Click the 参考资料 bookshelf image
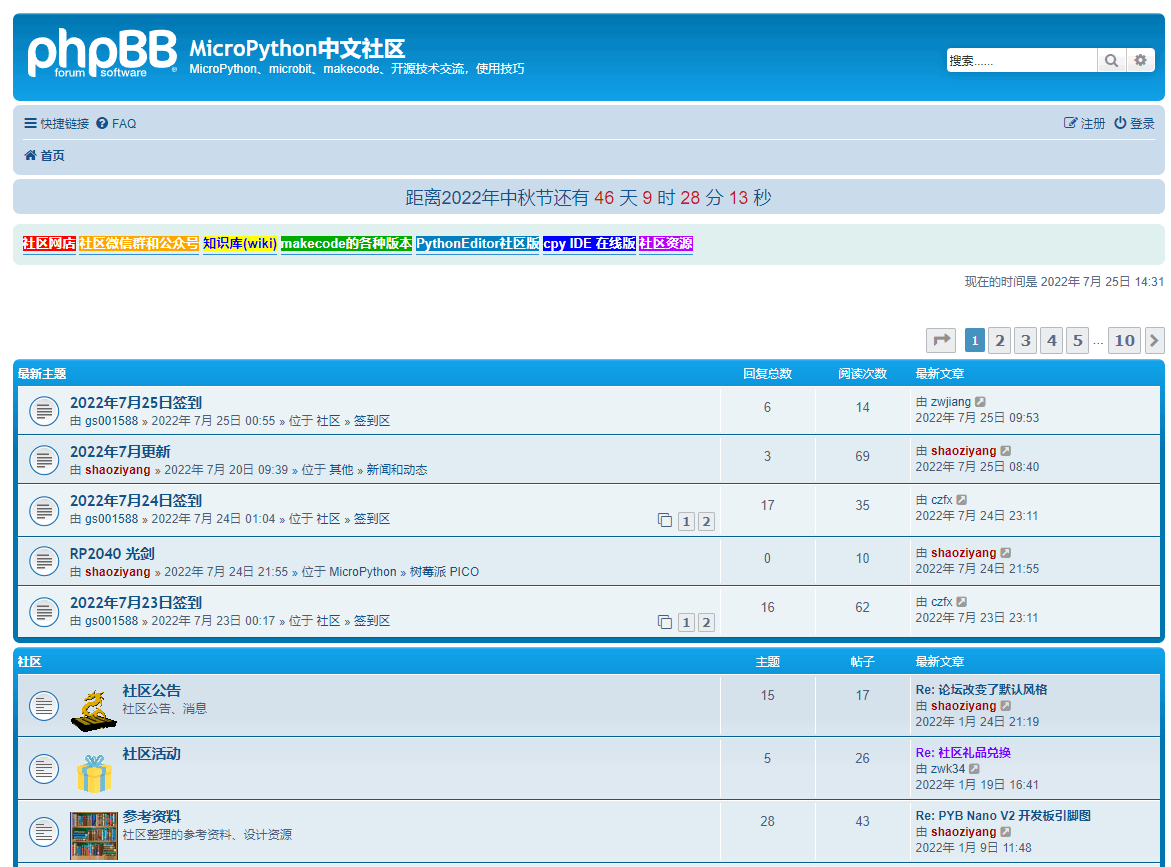Viewport: 1171px width, 867px height. click(x=94, y=835)
